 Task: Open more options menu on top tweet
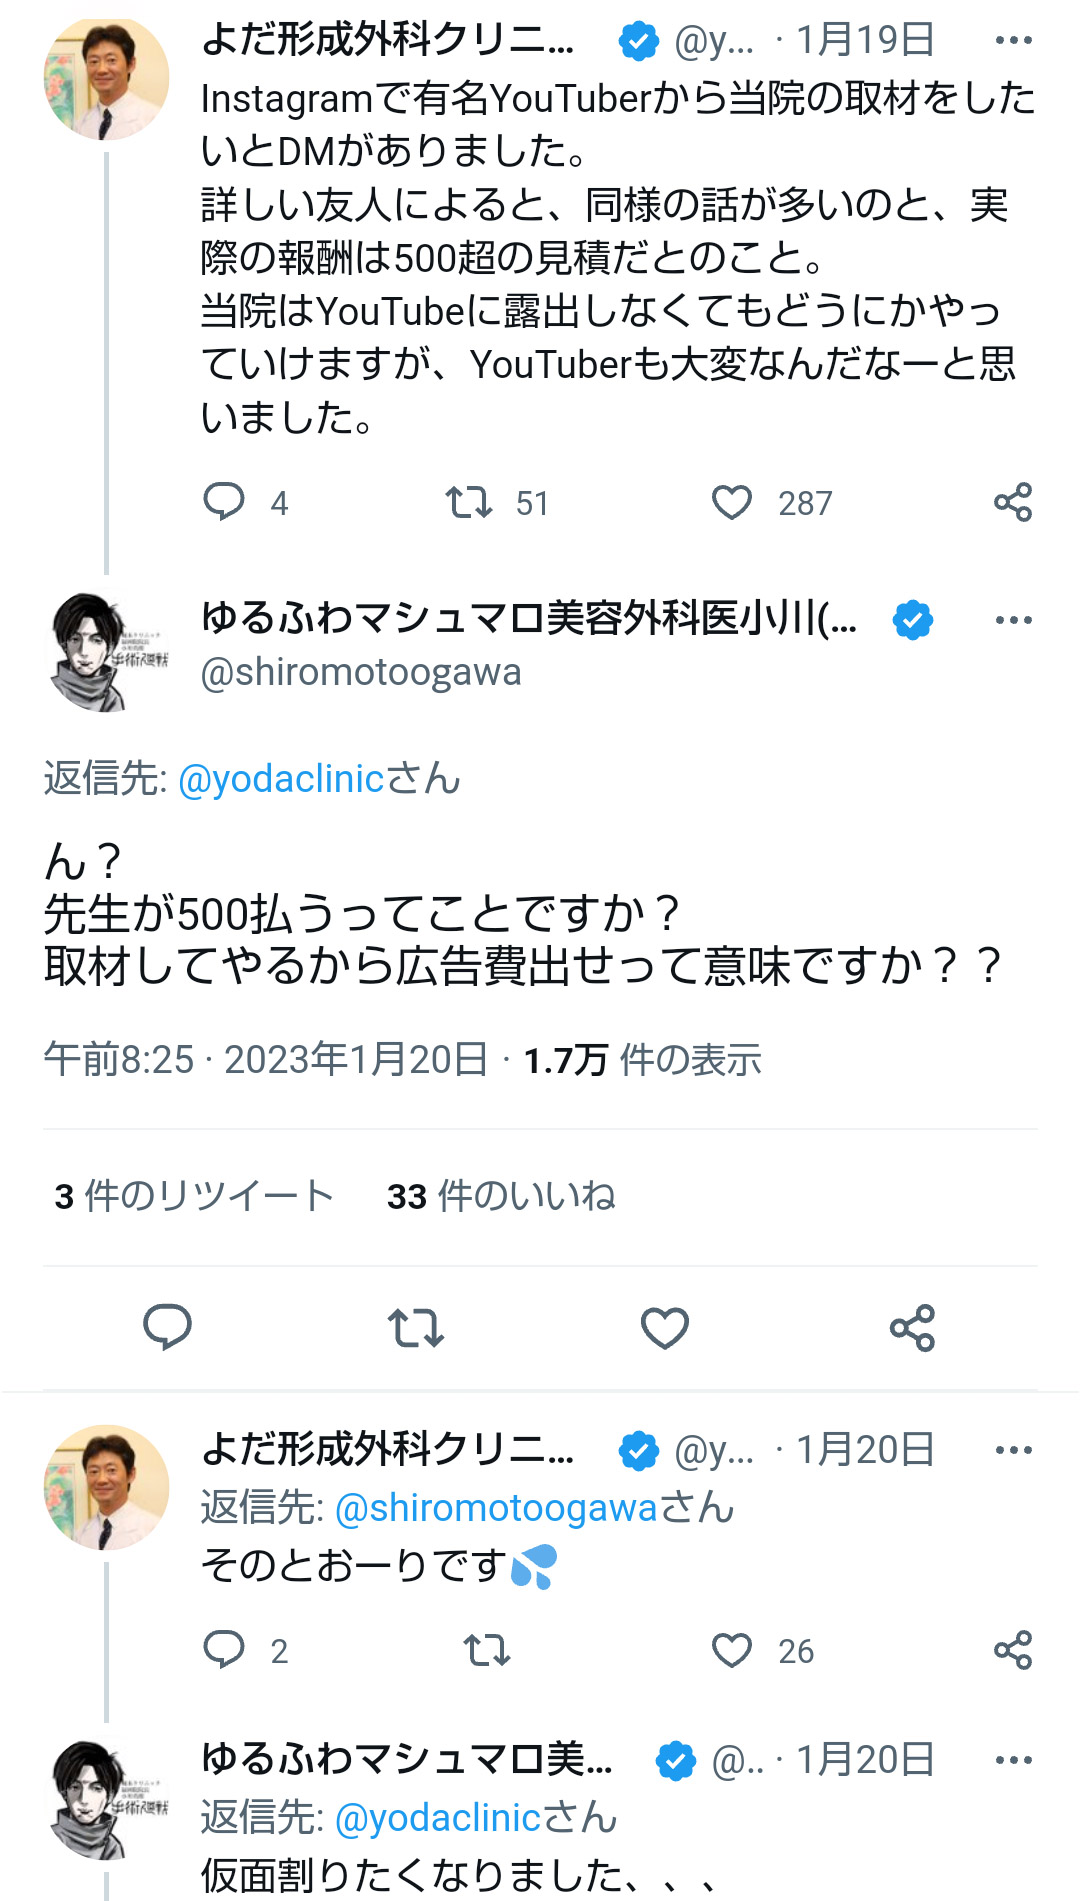coord(1013,40)
